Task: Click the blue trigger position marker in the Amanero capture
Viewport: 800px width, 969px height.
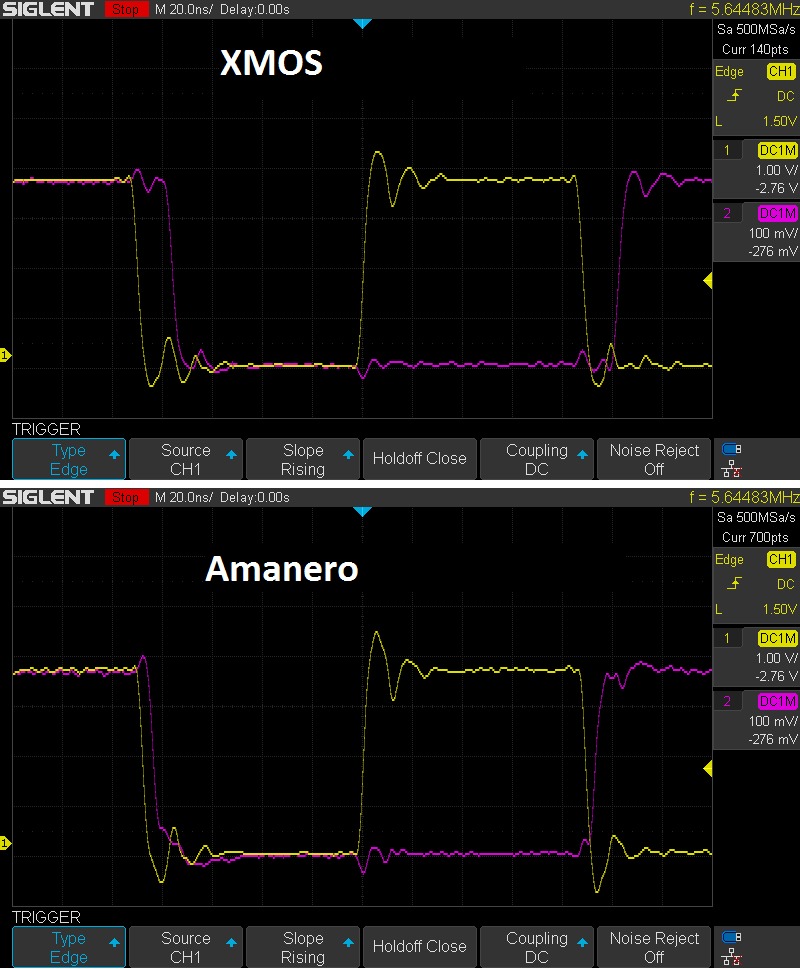Action: point(362,512)
